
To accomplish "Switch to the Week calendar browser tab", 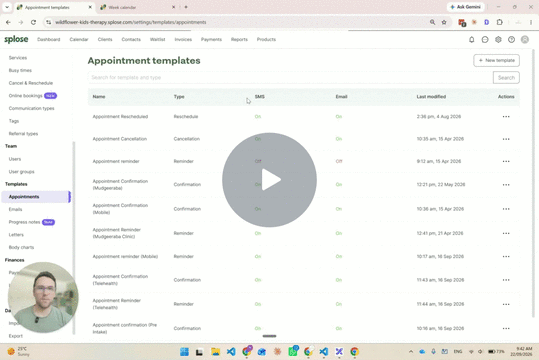I will click(138, 7).
